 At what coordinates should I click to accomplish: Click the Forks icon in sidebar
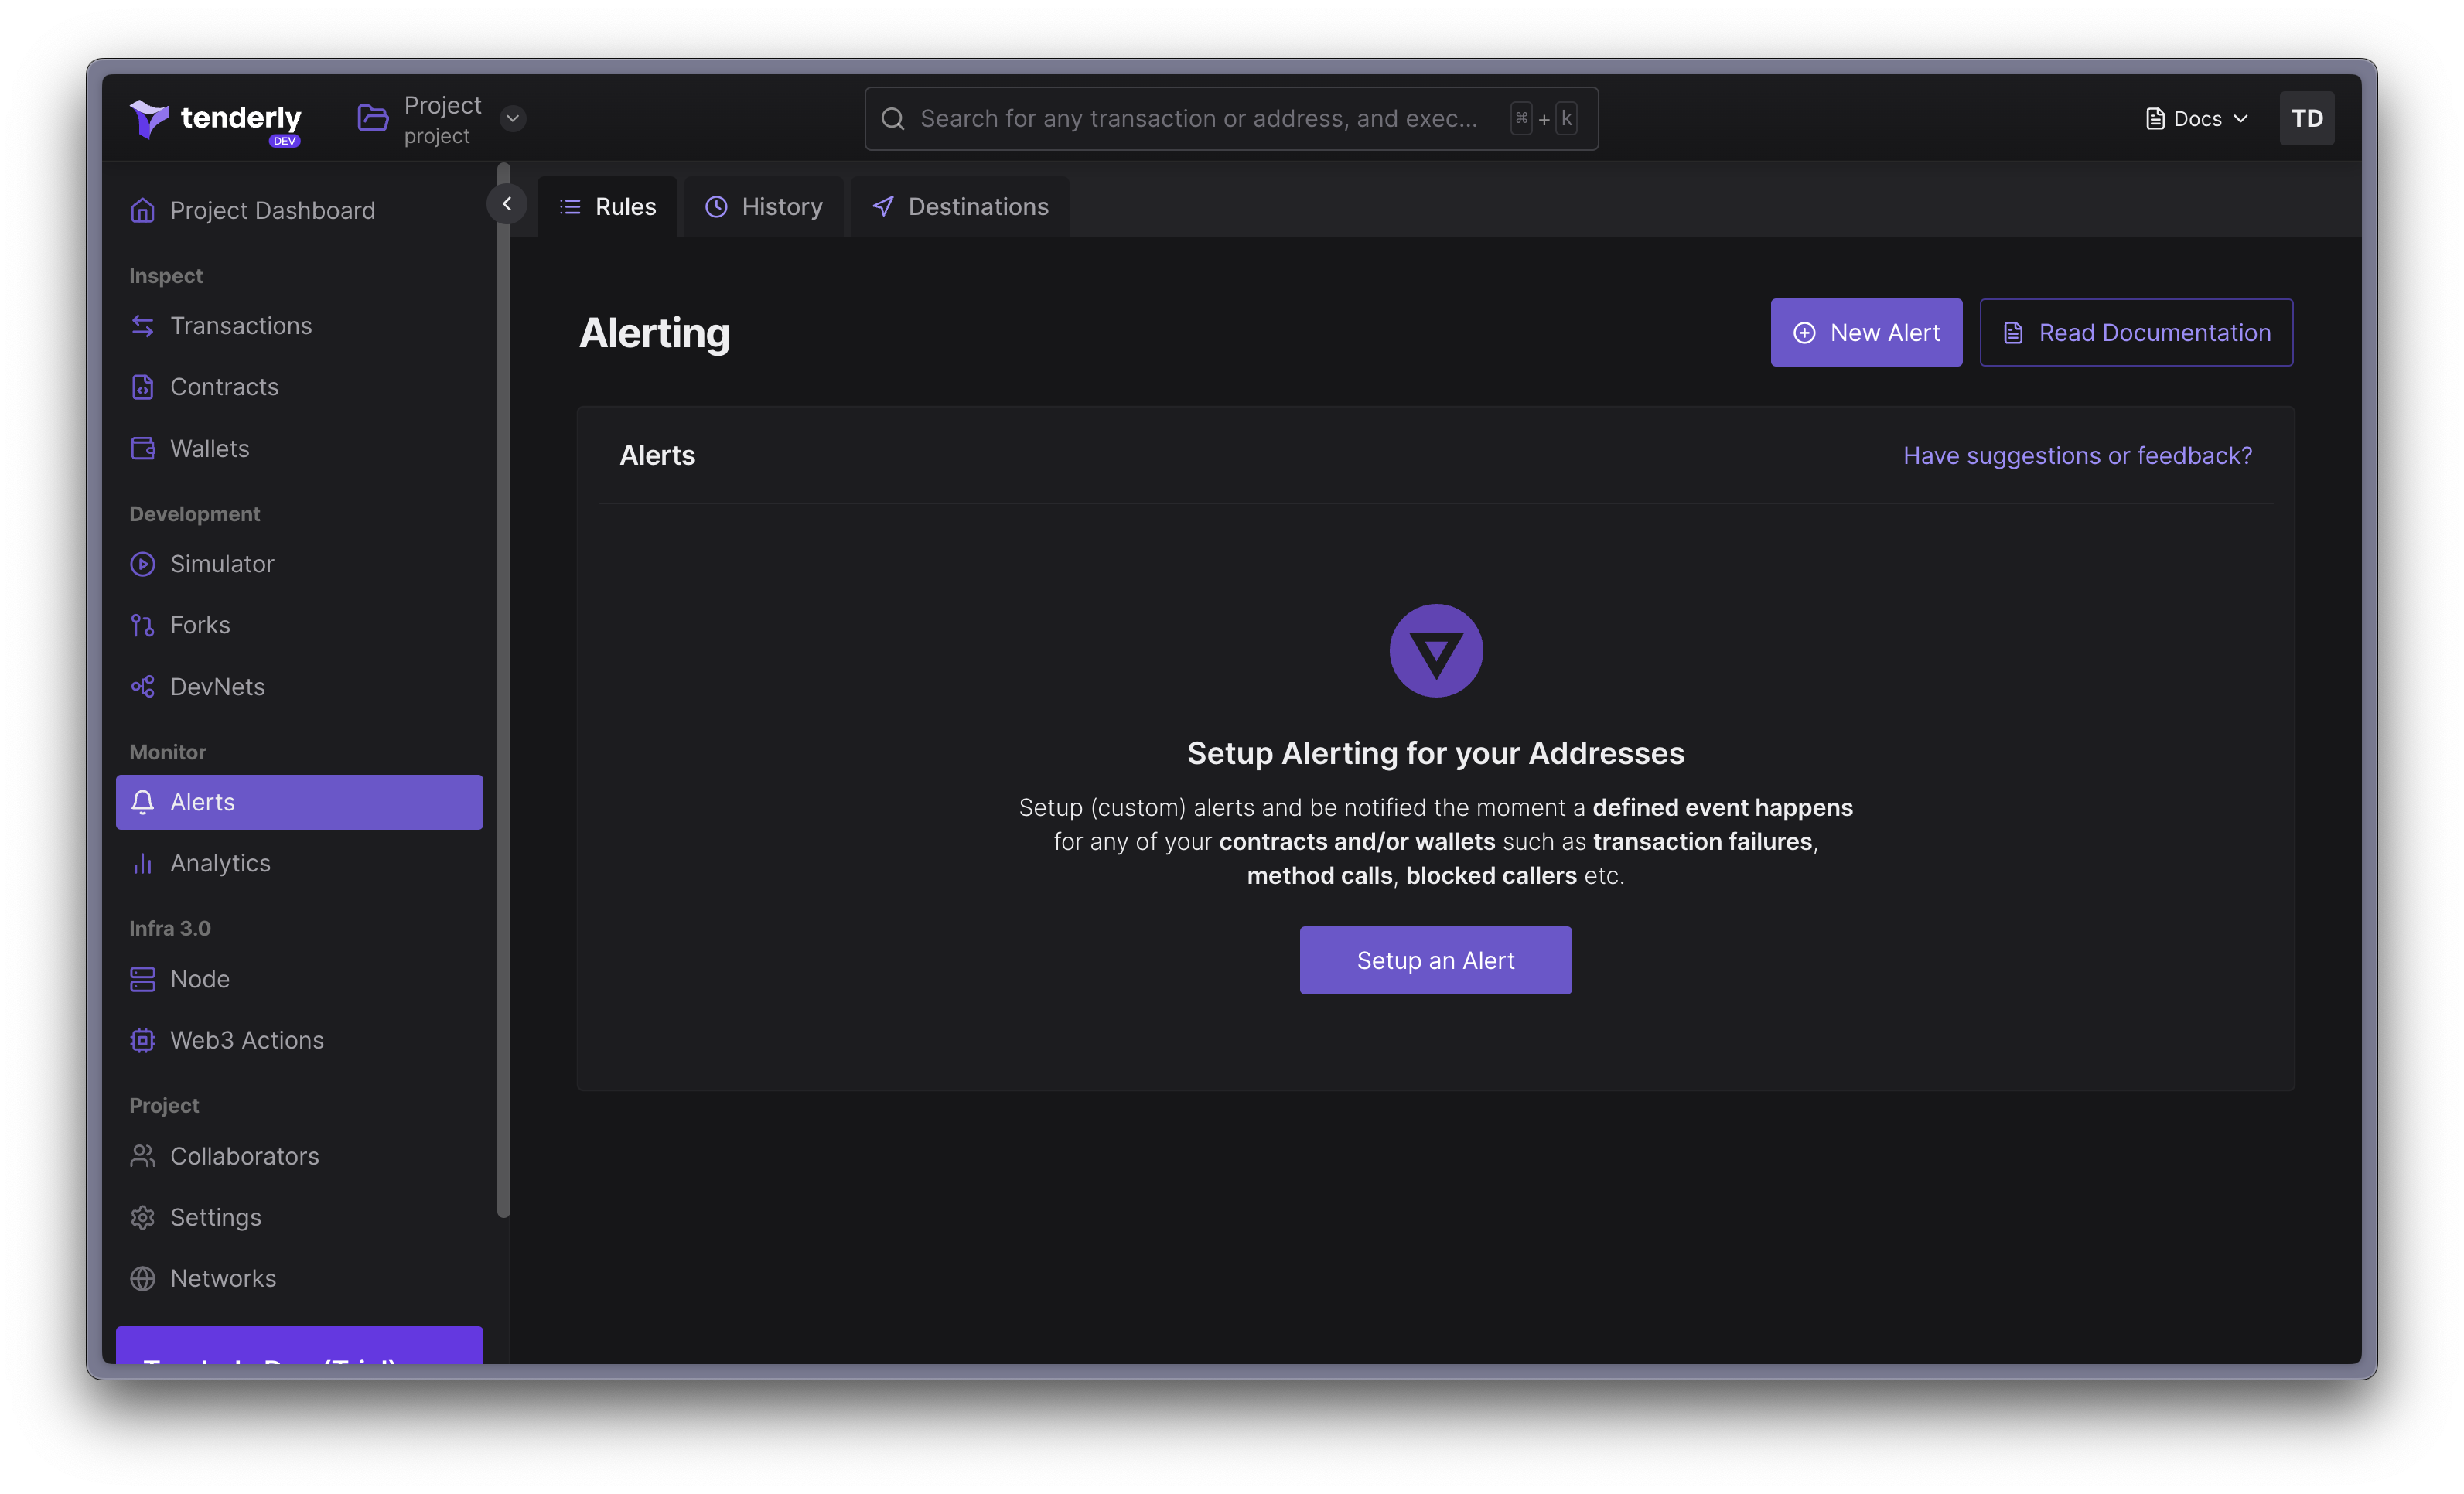[142, 625]
